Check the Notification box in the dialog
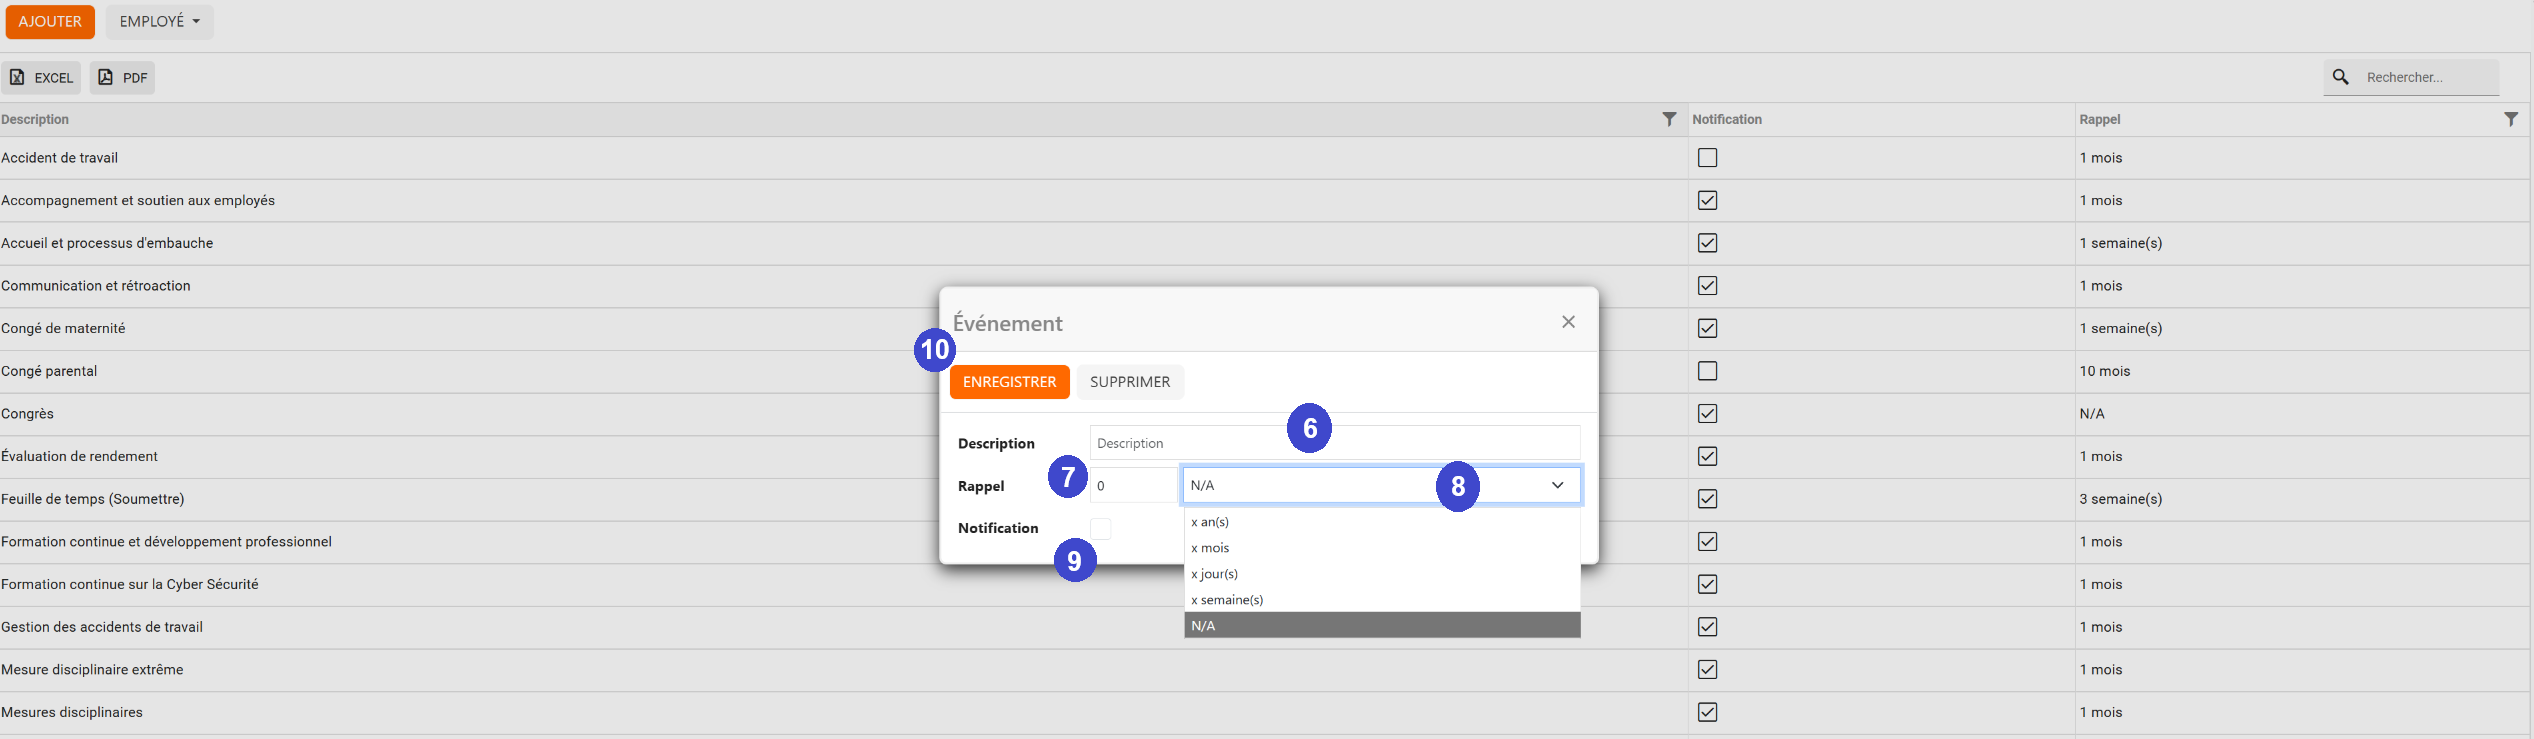 (1100, 528)
